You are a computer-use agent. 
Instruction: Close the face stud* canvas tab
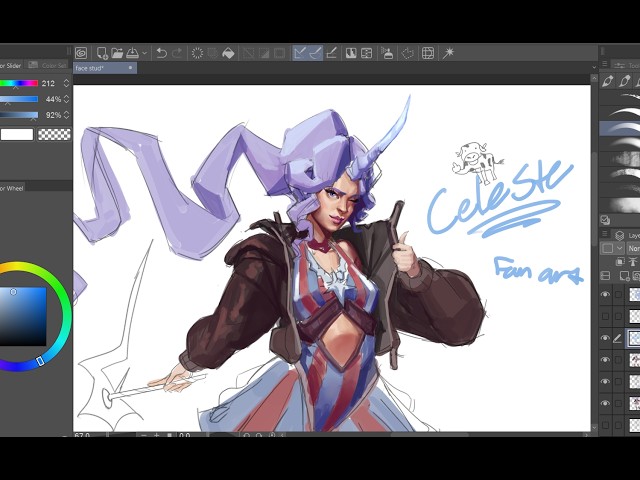point(130,68)
